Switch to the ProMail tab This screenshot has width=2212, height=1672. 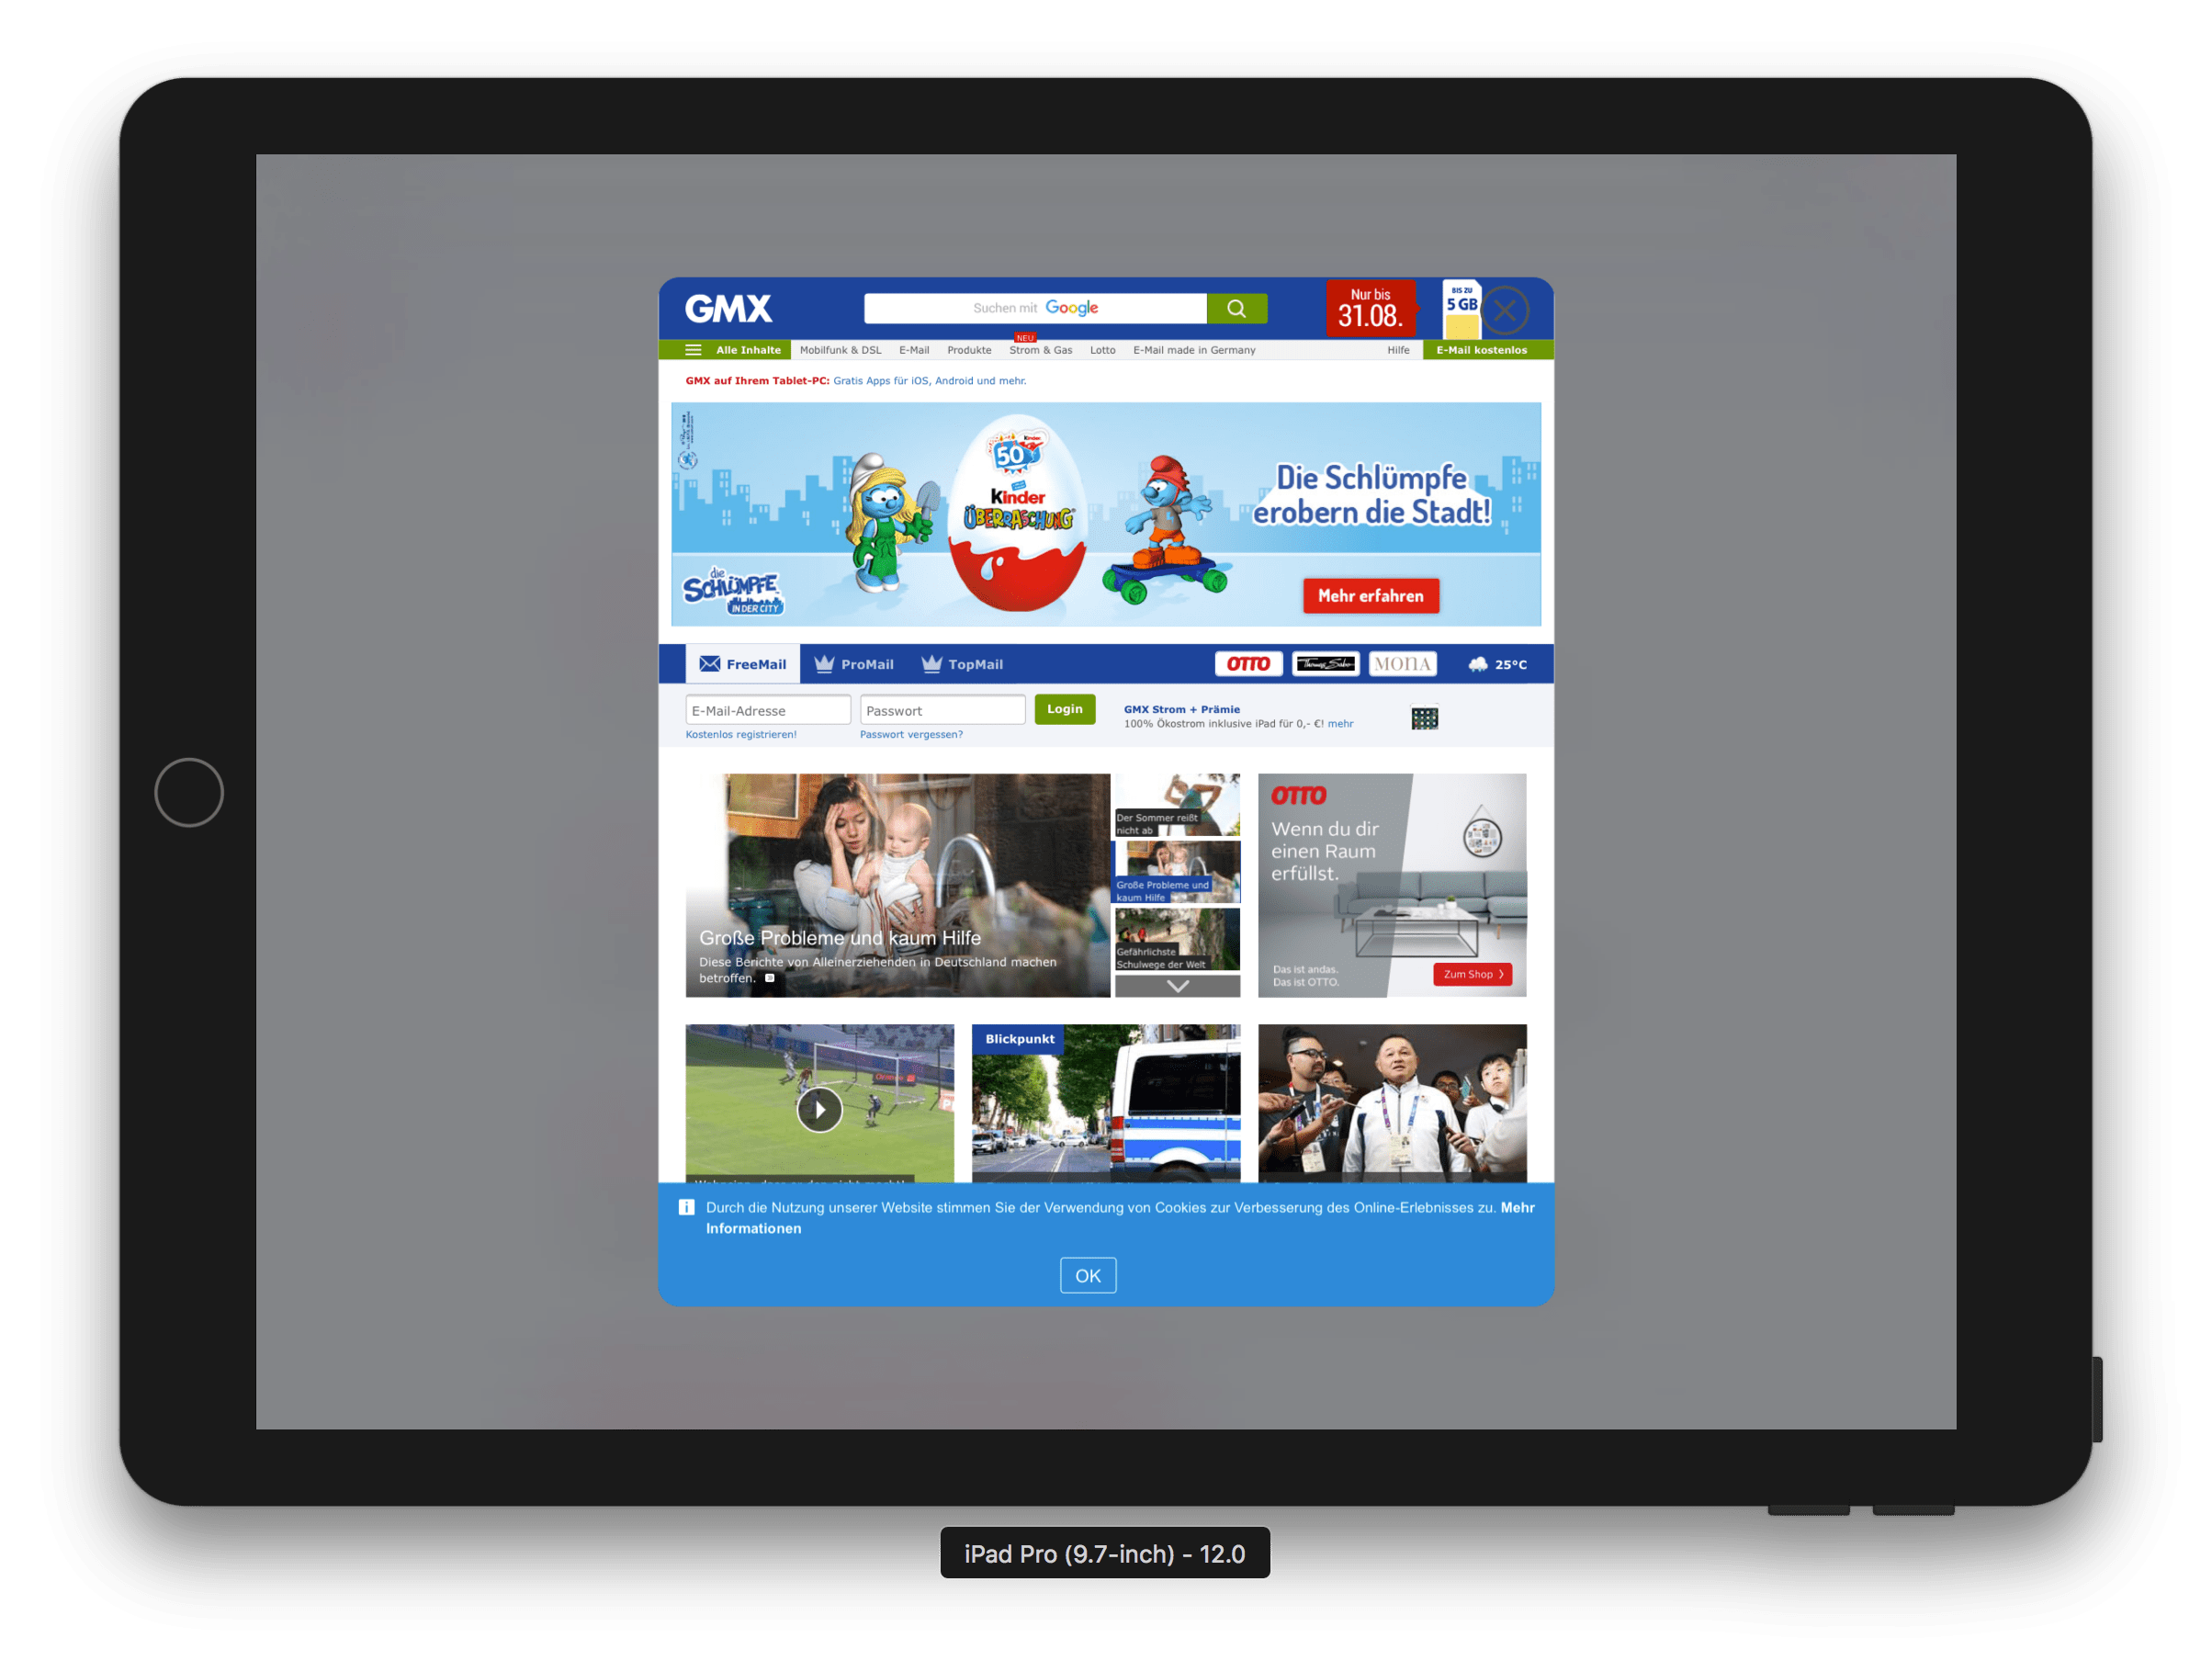(x=853, y=664)
